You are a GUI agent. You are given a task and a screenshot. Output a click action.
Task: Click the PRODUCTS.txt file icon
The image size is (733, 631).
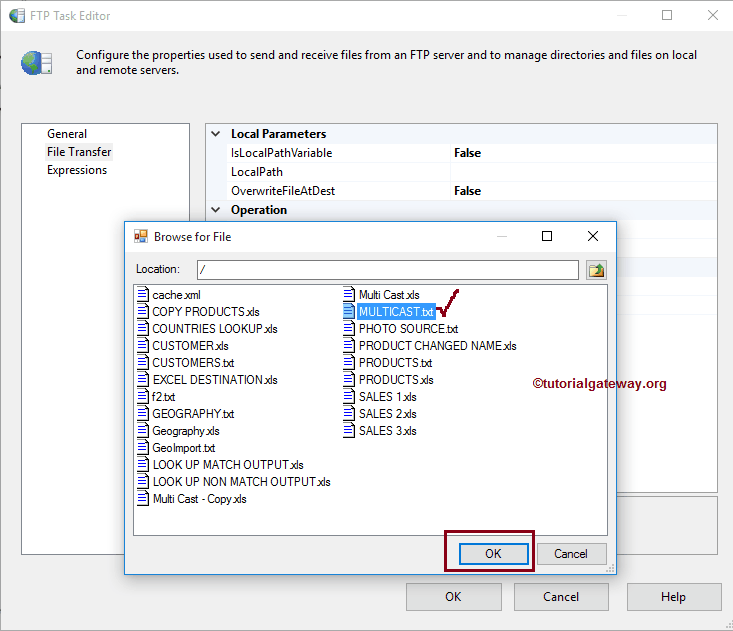point(349,362)
